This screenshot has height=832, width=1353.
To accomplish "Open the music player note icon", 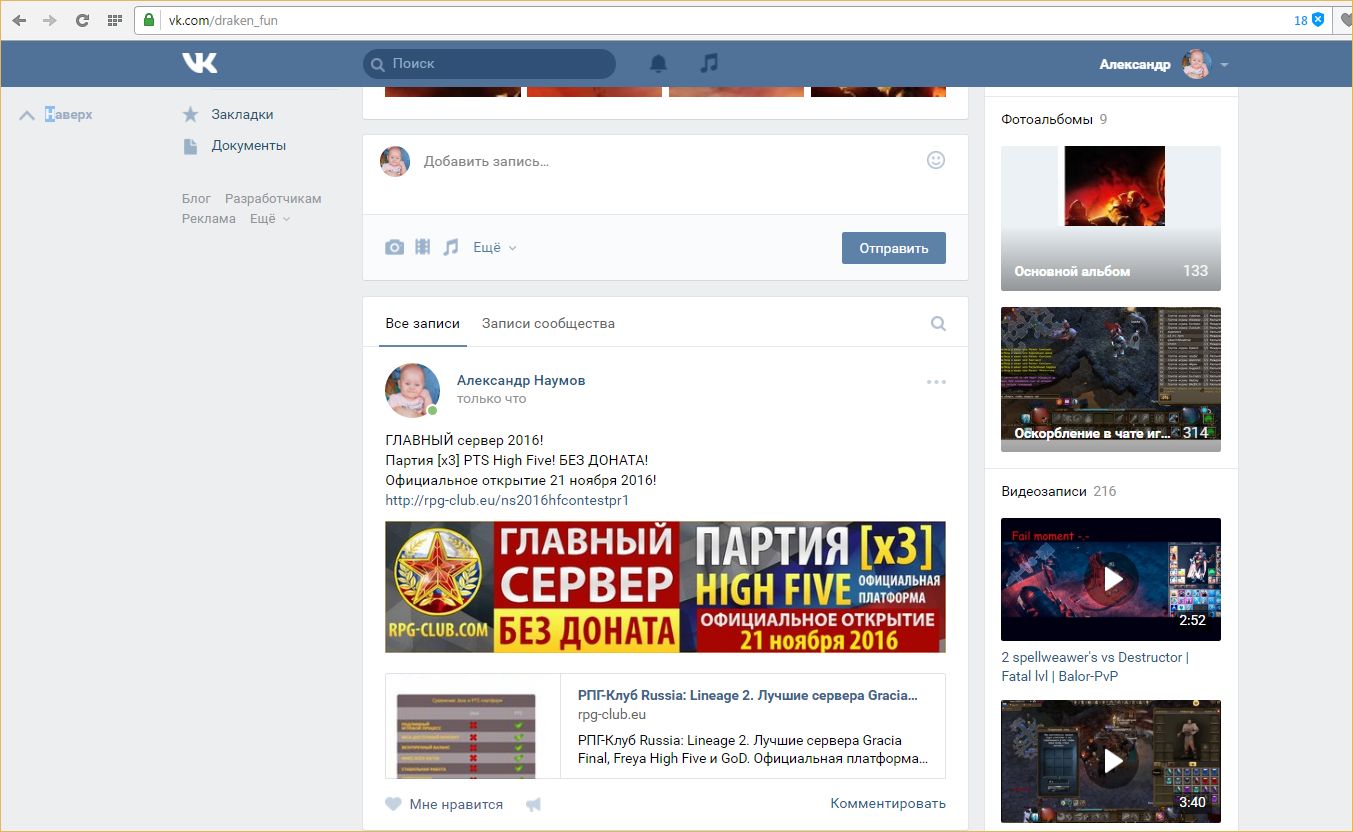I will [709, 63].
